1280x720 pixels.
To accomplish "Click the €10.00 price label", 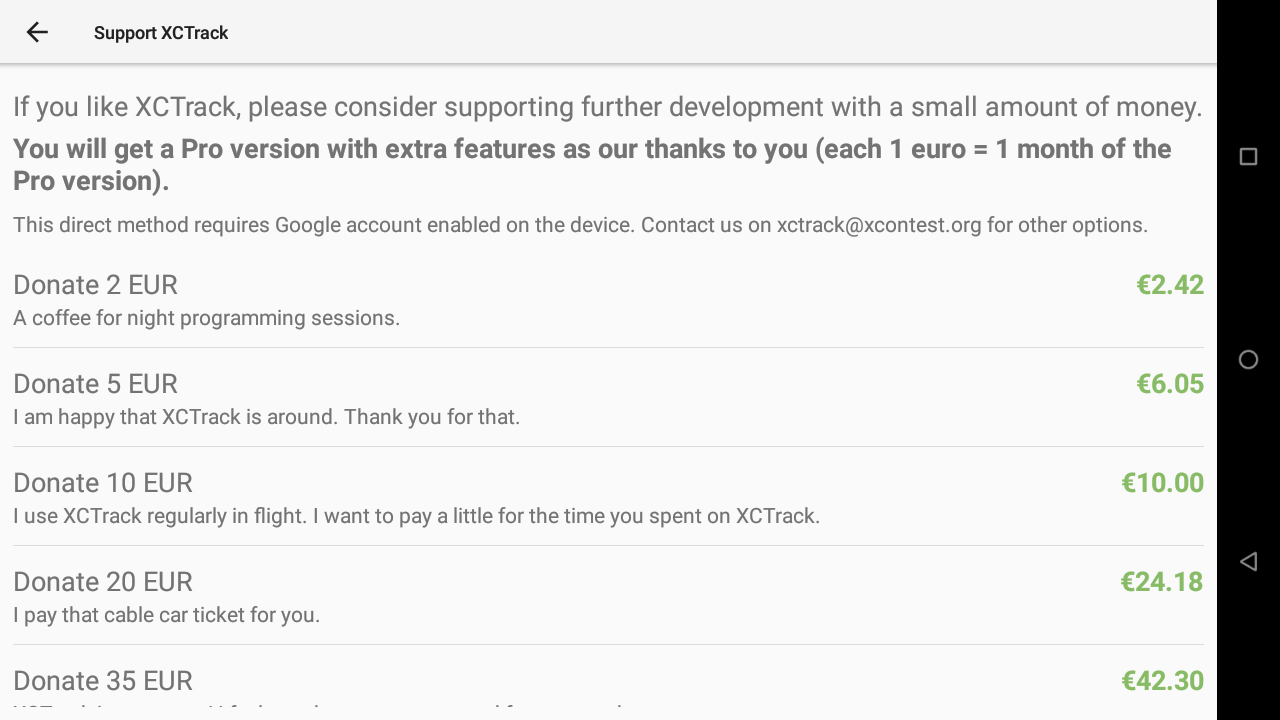I will coord(1162,483).
